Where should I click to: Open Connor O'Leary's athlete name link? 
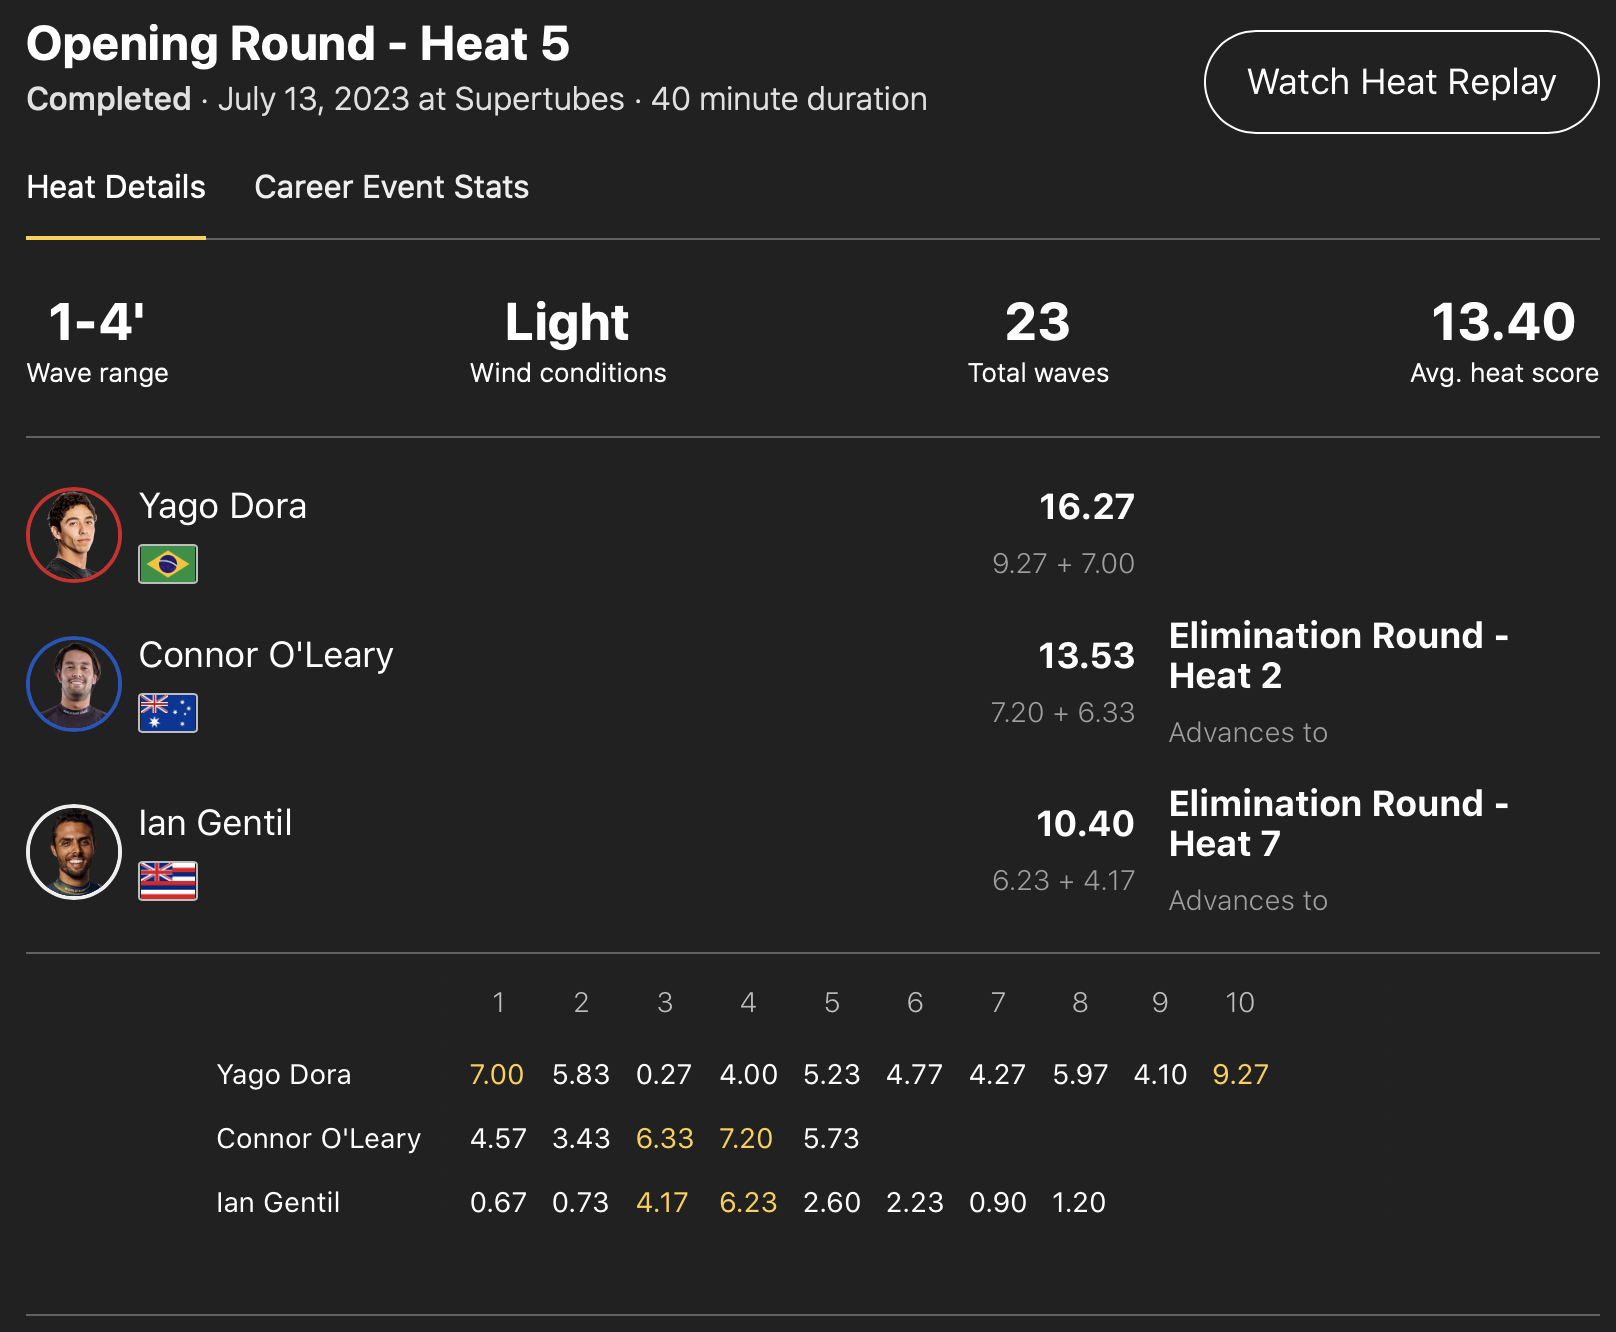point(266,655)
